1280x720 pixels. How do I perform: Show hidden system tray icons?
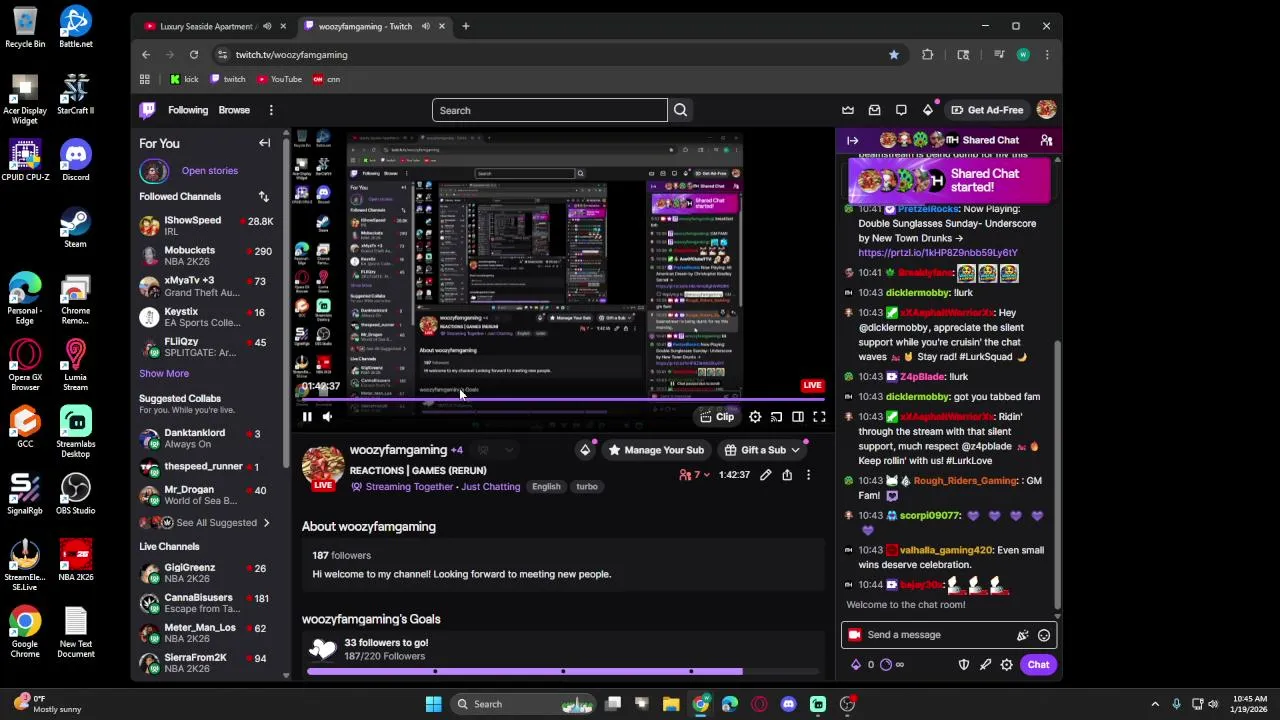click(1155, 704)
